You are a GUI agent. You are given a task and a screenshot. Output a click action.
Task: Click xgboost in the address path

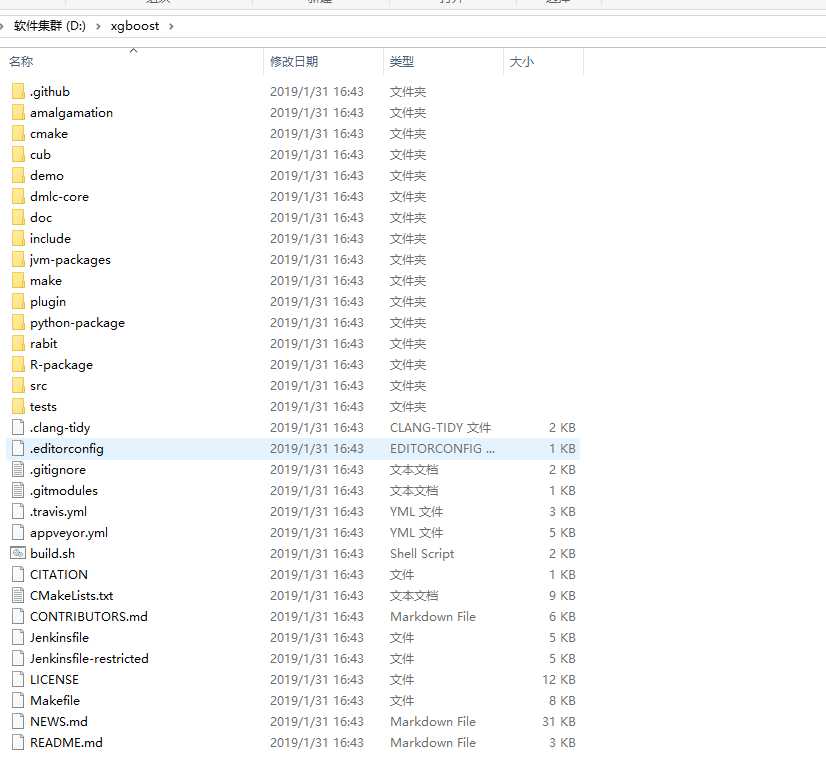[135, 26]
